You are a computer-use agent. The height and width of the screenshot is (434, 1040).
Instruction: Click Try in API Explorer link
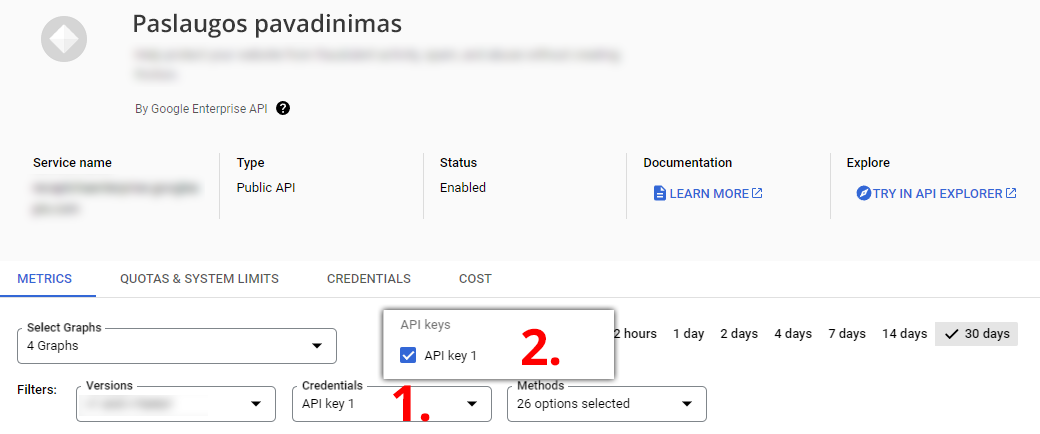[x=937, y=193]
